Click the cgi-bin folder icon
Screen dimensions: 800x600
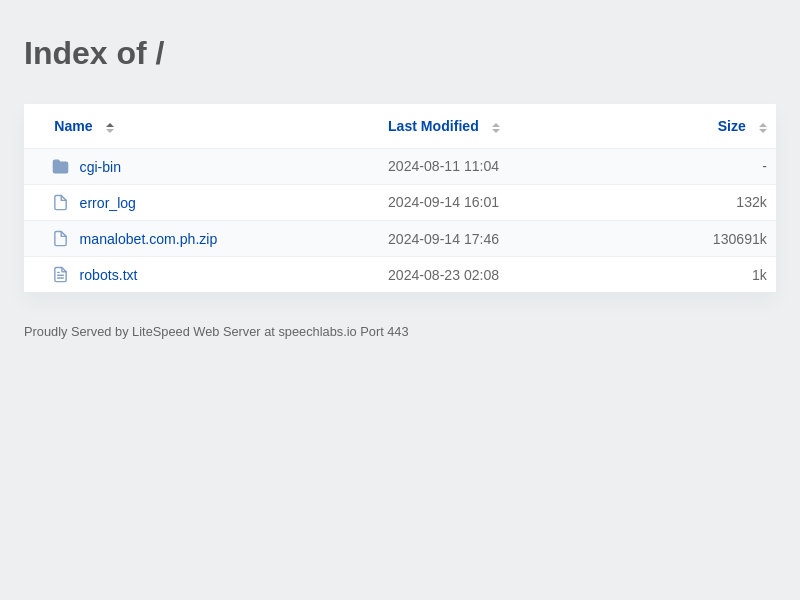(x=60, y=167)
